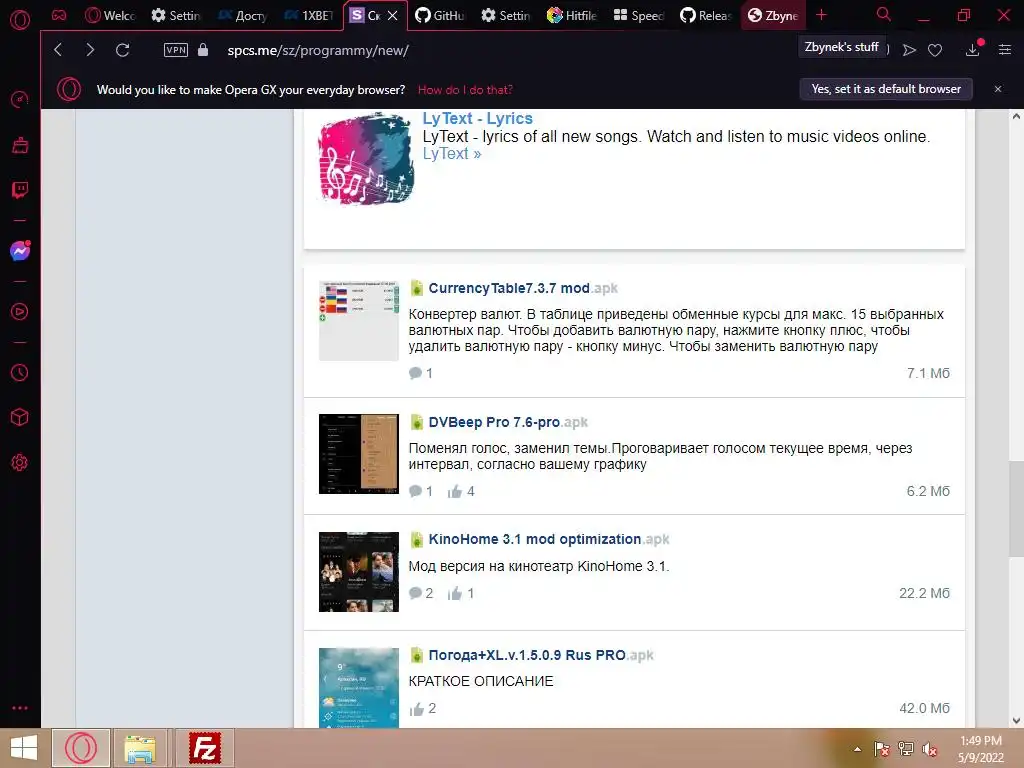Open Twitch sidebar panel

20,190
